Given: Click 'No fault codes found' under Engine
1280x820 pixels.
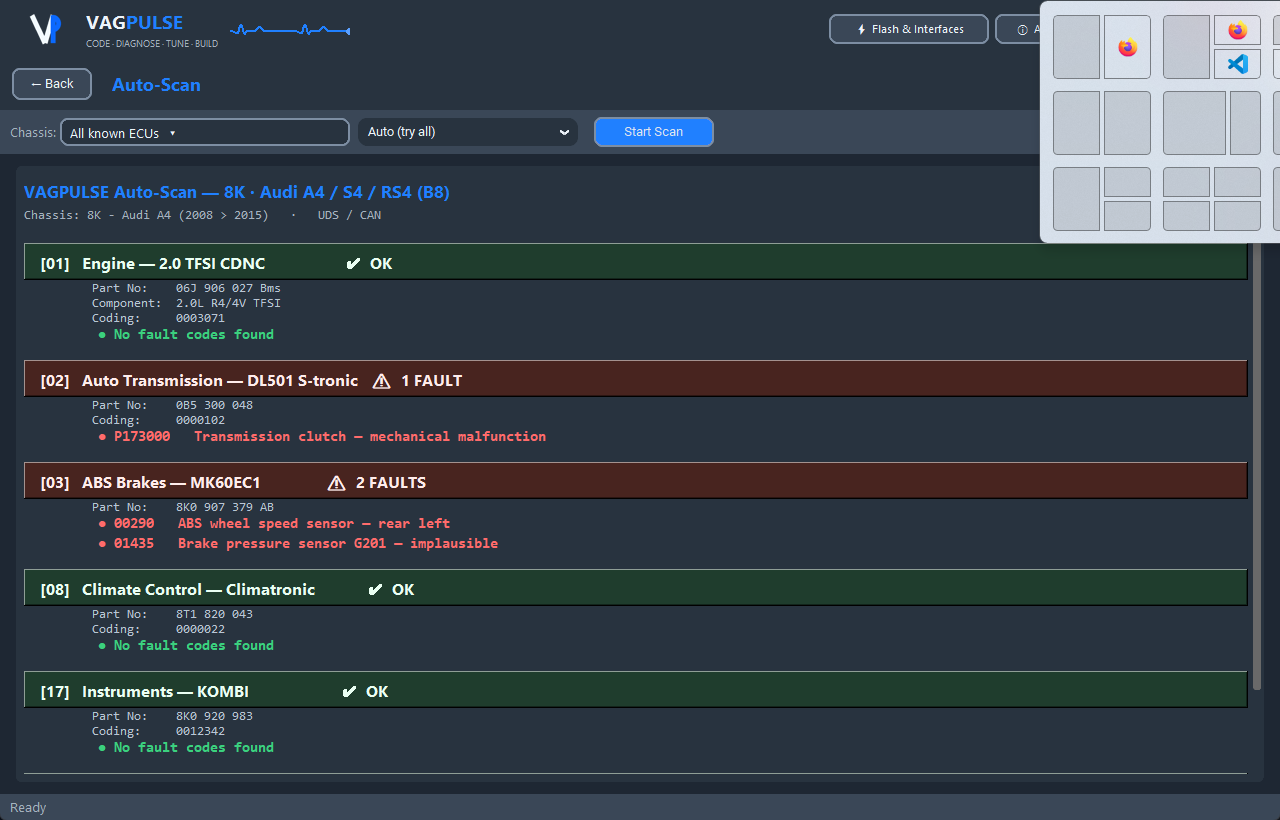Looking at the screenshot, I should pyautogui.click(x=186, y=335).
